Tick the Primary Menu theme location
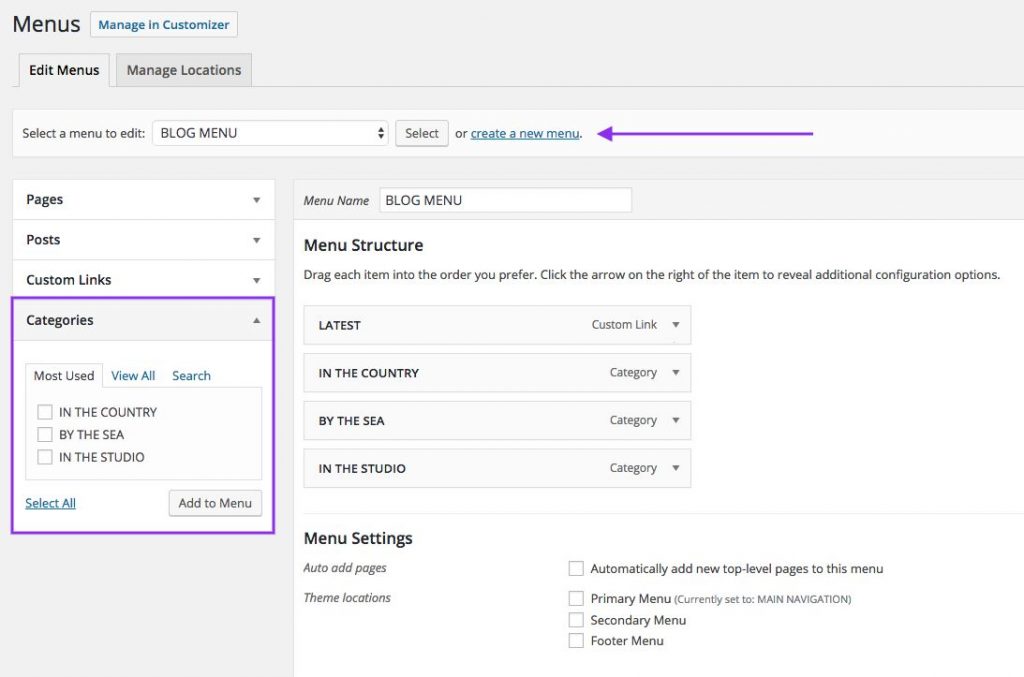The width and height of the screenshot is (1024, 677). click(x=576, y=599)
